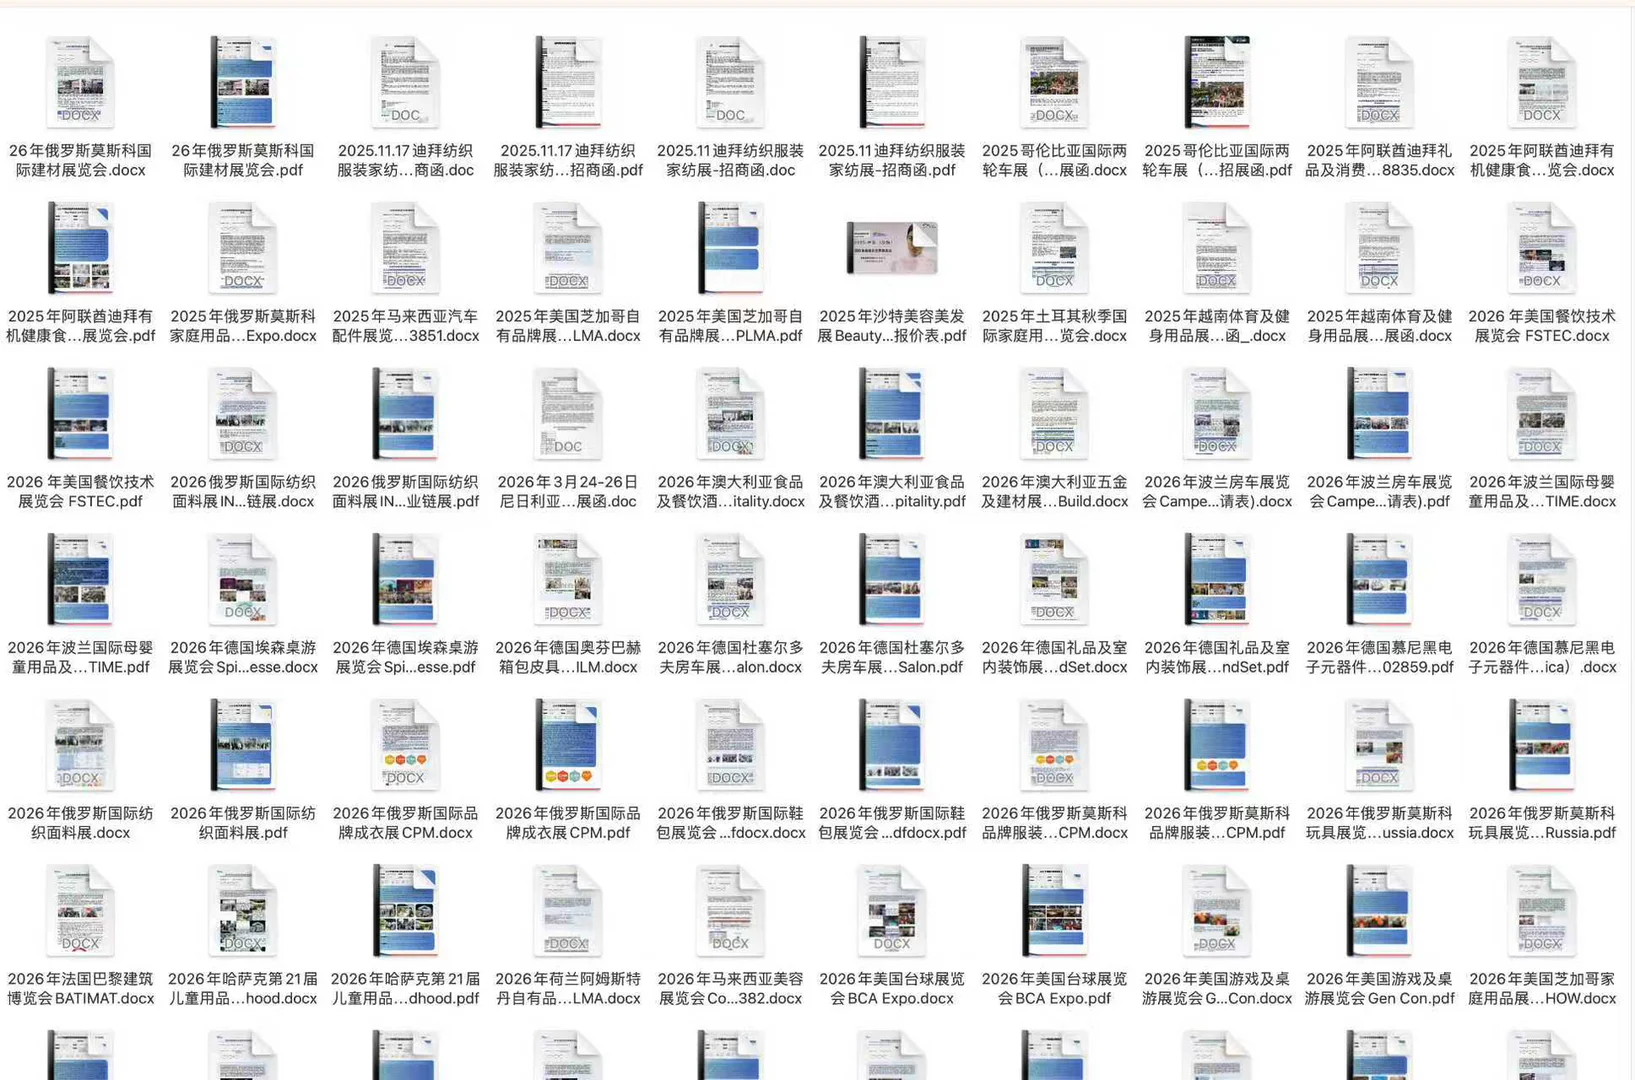Select the 26年俄罗斯莫斯科国际建材展览会.docx file icon
This screenshot has width=1635, height=1080.
click(80, 82)
